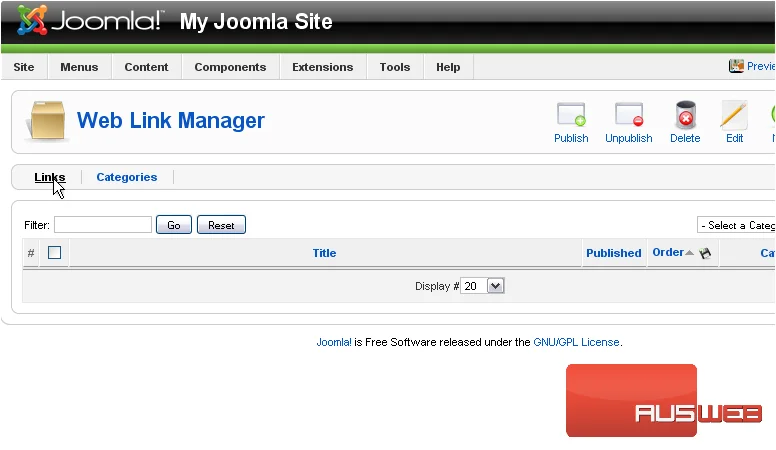Open the Menus menu

tap(79, 67)
